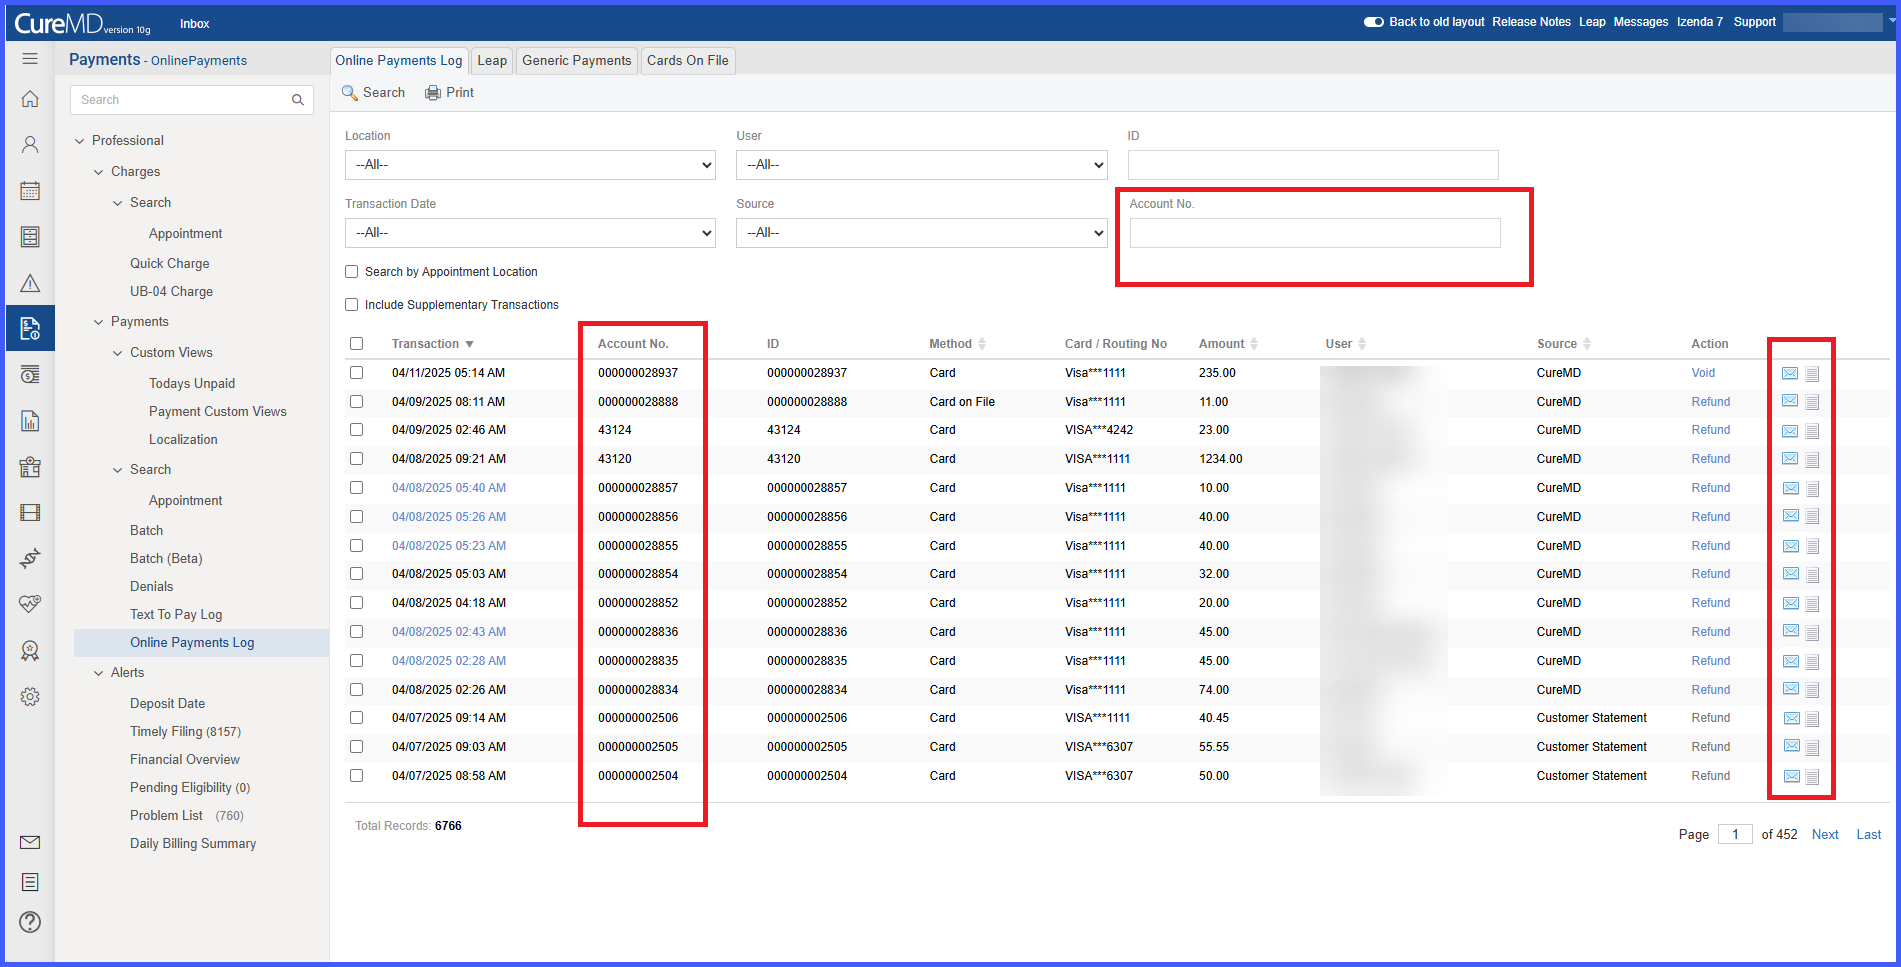1901x967 pixels.
Task: Open the Patient person sidebar icon
Action: point(30,145)
